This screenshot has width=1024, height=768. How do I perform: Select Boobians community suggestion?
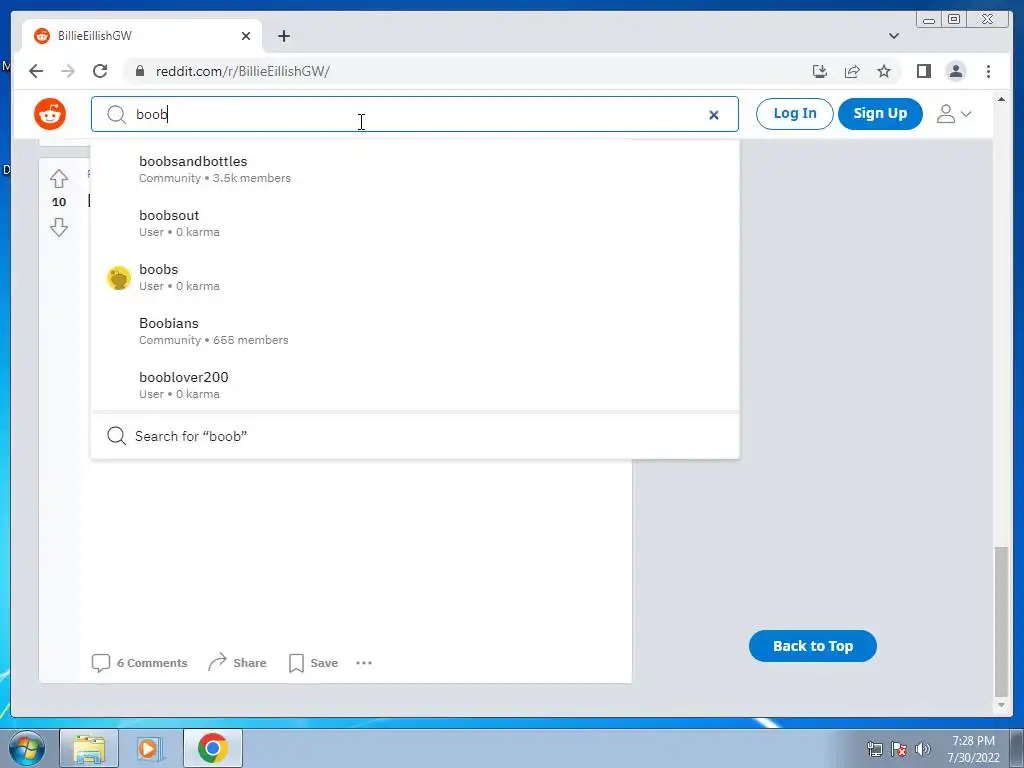click(415, 331)
